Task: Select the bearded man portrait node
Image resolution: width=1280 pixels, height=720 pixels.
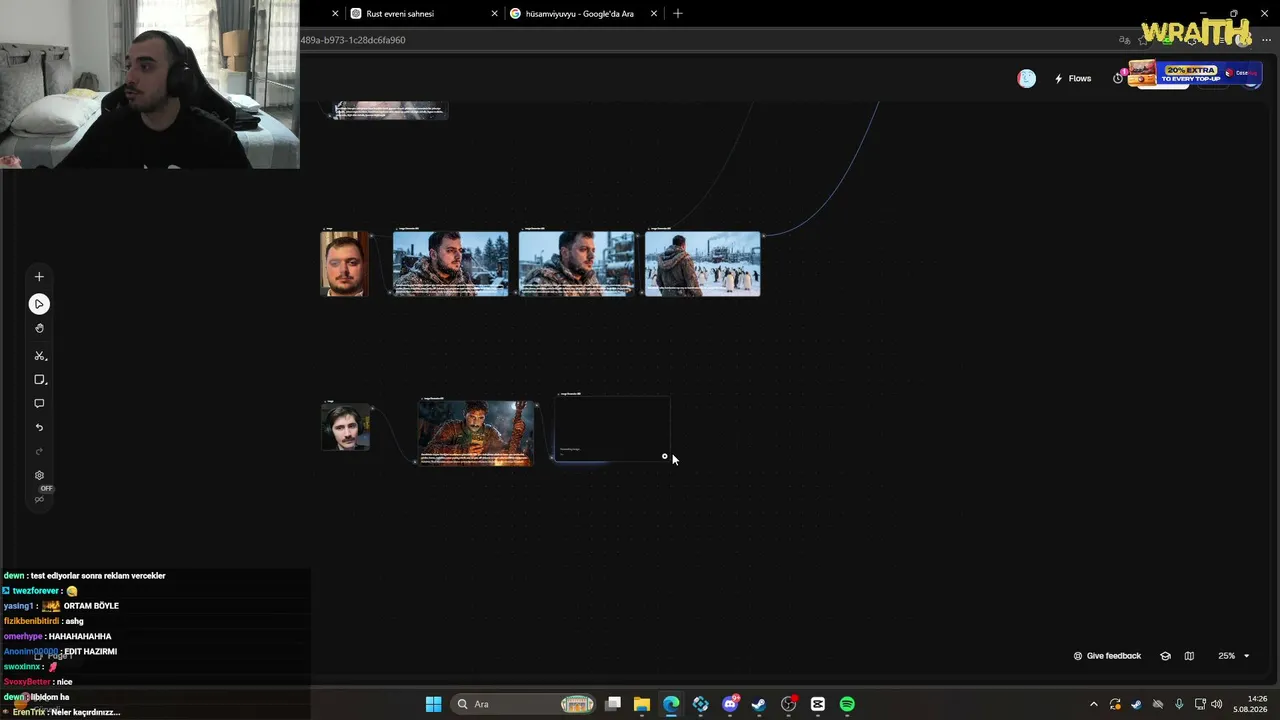Action: [344, 264]
